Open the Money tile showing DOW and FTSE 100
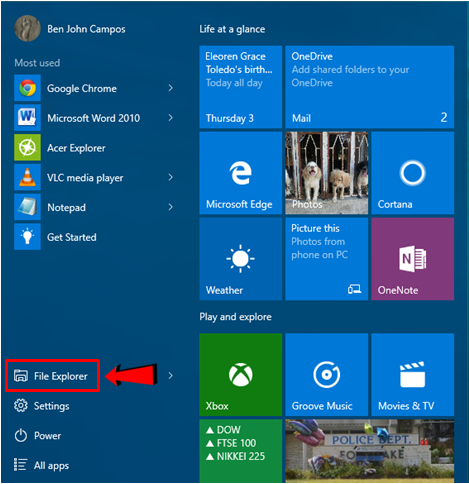The height and width of the screenshot is (484, 469). [241, 451]
